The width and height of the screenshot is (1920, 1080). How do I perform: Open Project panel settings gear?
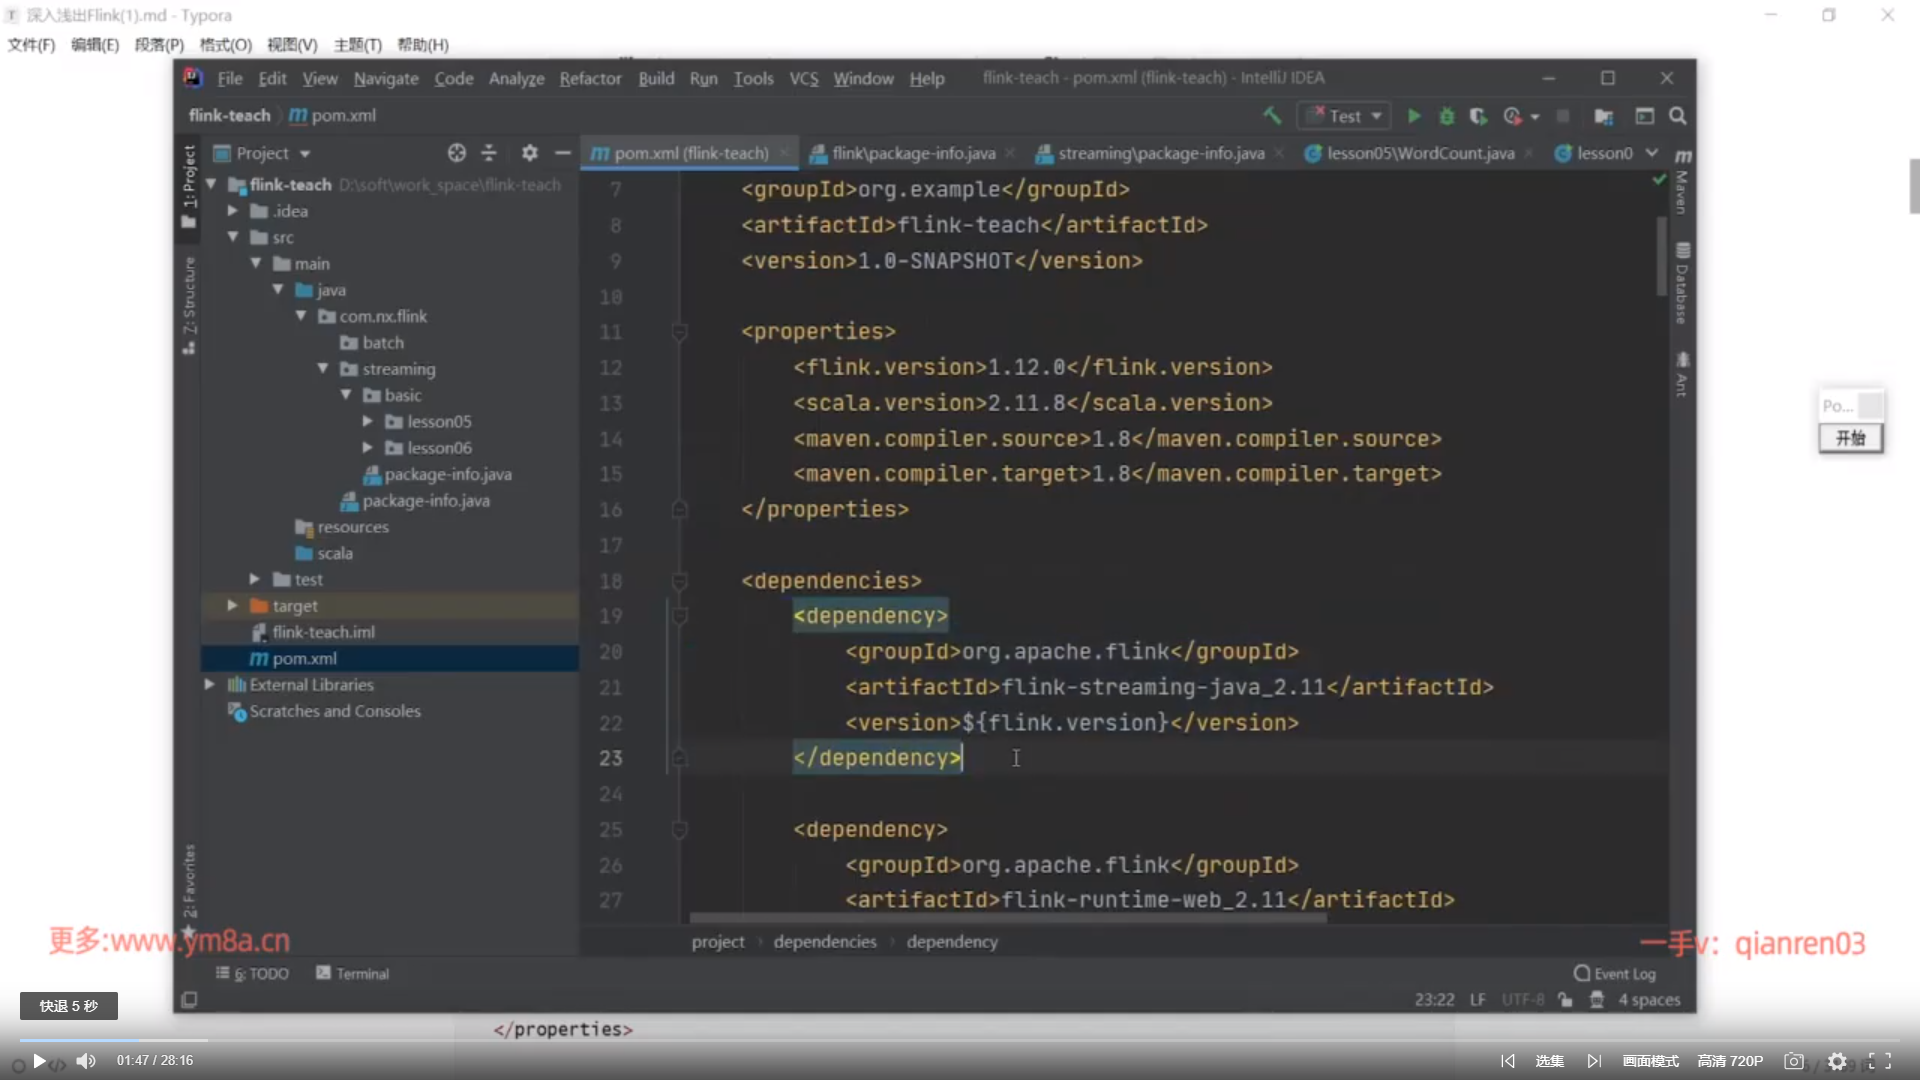(529, 153)
